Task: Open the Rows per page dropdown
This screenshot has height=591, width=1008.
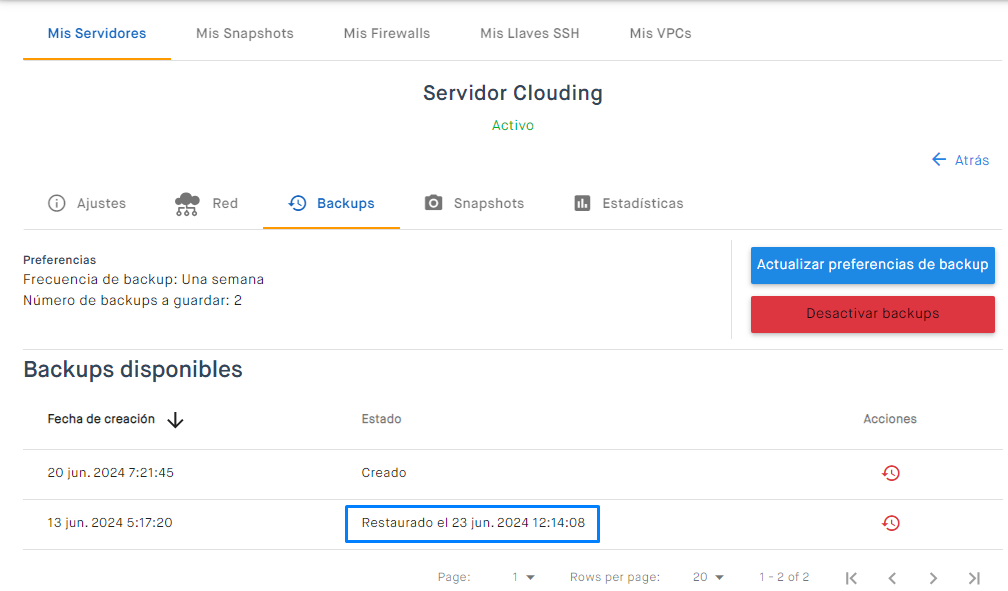Action: click(708, 577)
